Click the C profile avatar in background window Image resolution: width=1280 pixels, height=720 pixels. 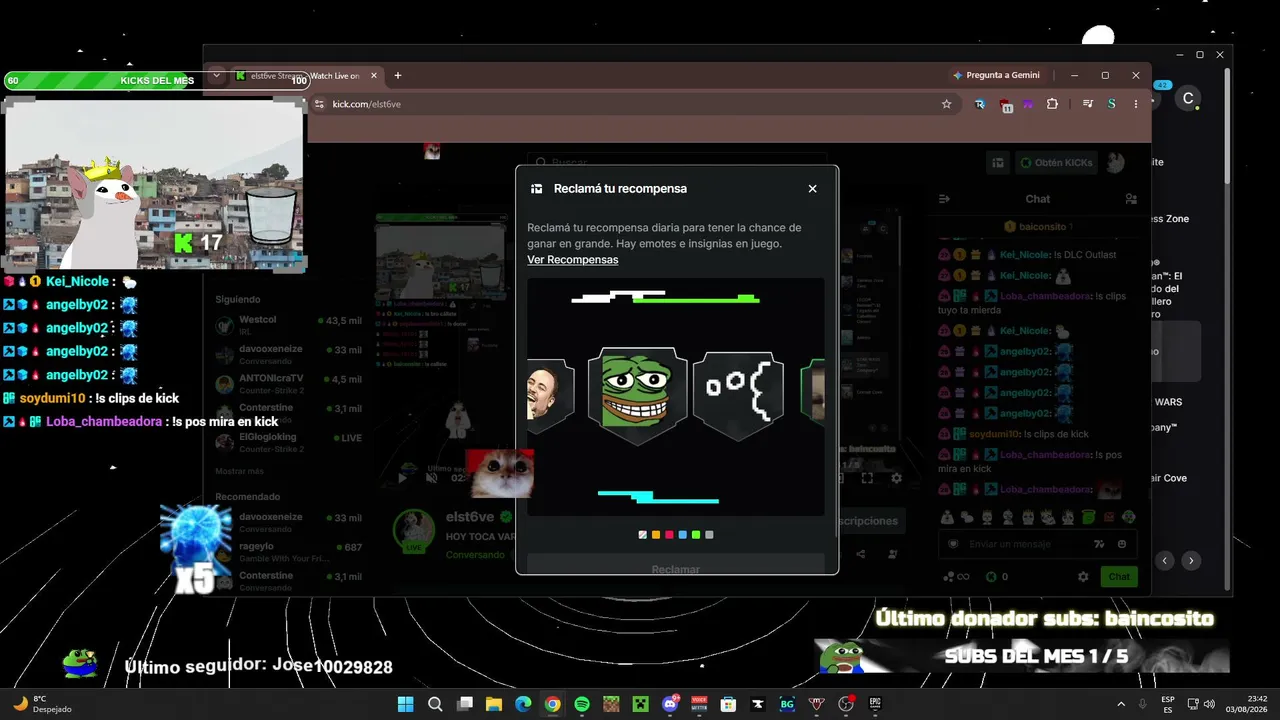click(x=1188, y=98)
